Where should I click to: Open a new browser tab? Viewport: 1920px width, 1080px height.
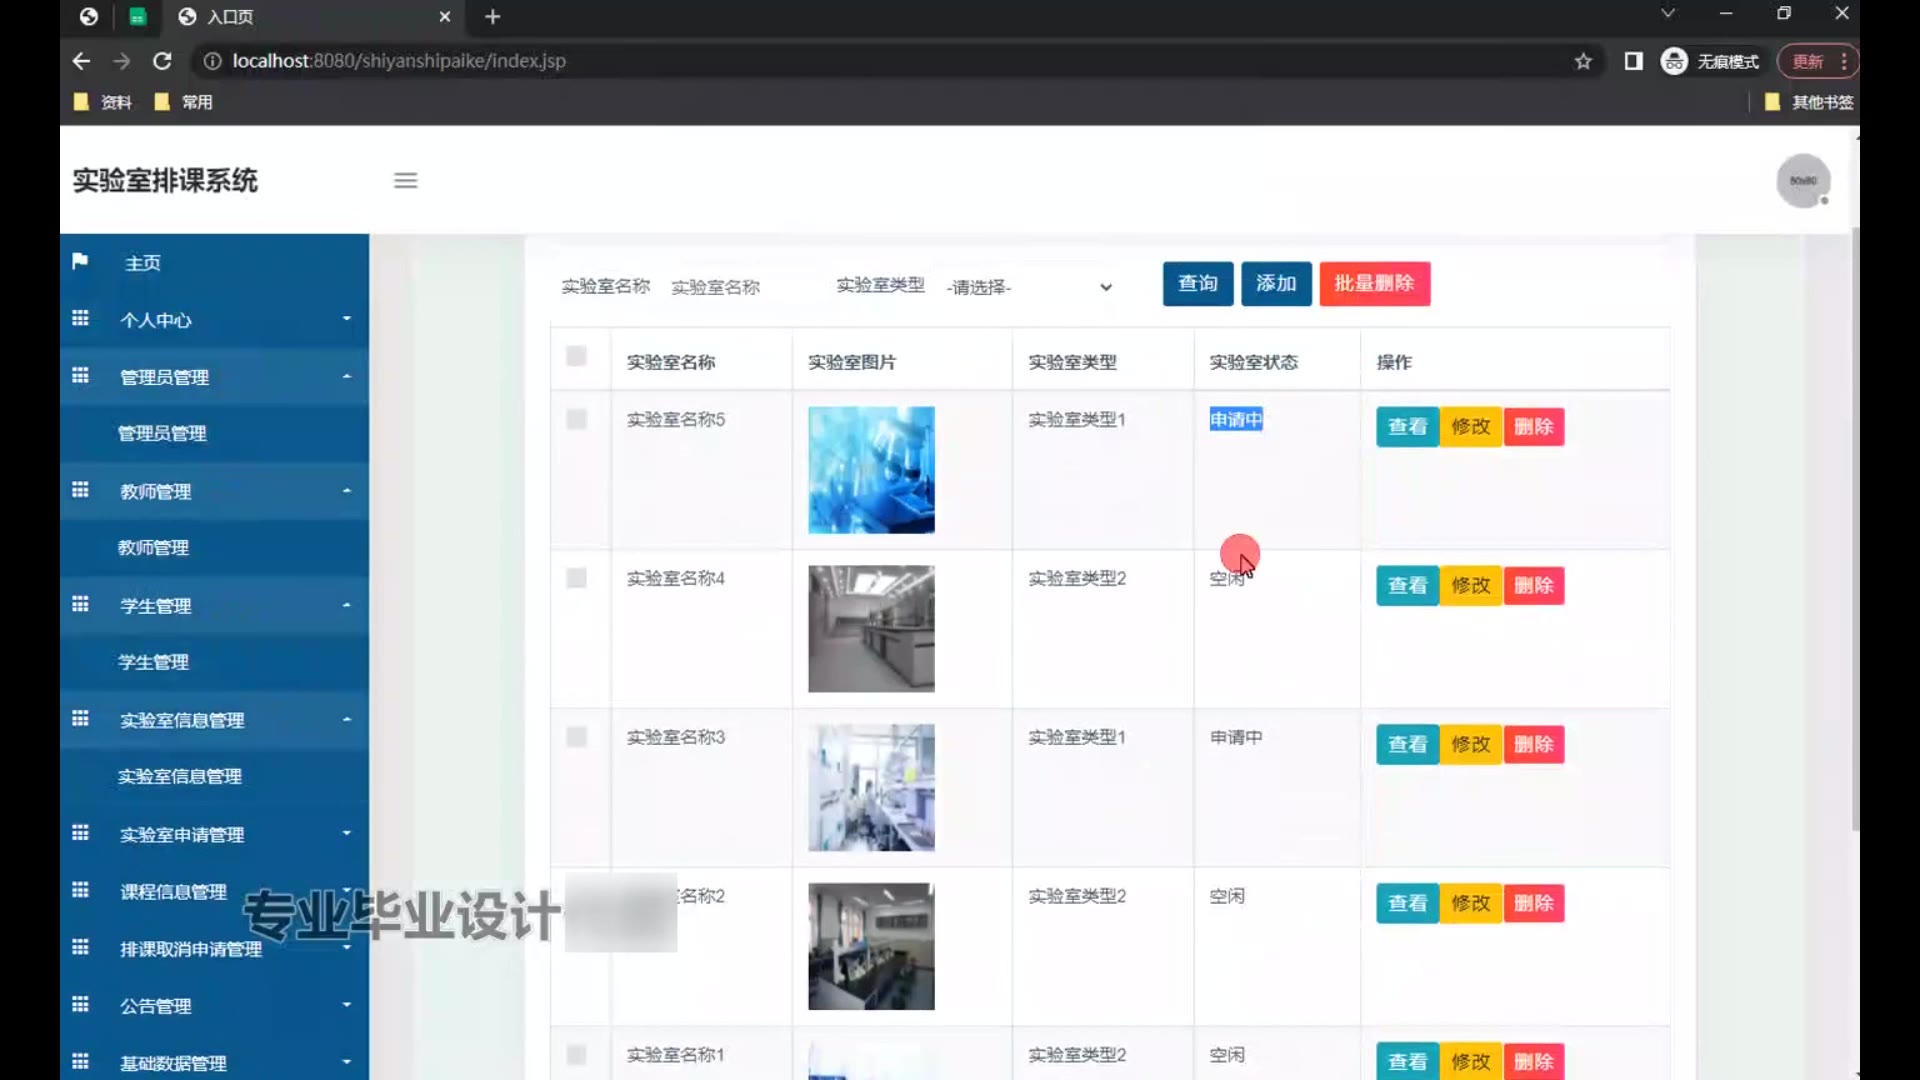[492, 16]
